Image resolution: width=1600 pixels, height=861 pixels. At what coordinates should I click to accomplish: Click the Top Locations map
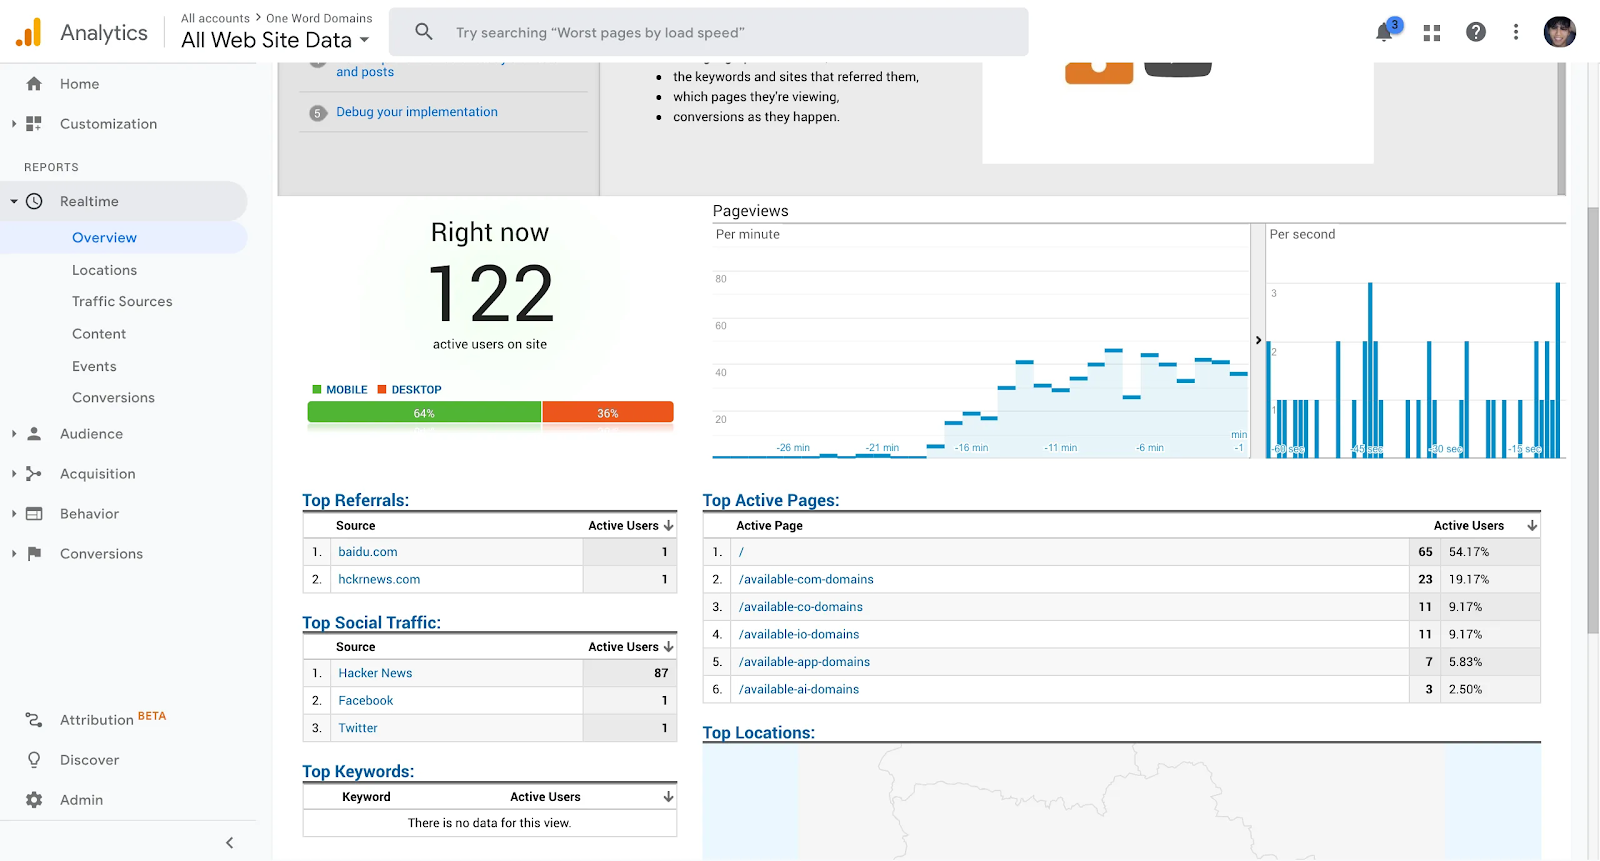coord(1121,802)
